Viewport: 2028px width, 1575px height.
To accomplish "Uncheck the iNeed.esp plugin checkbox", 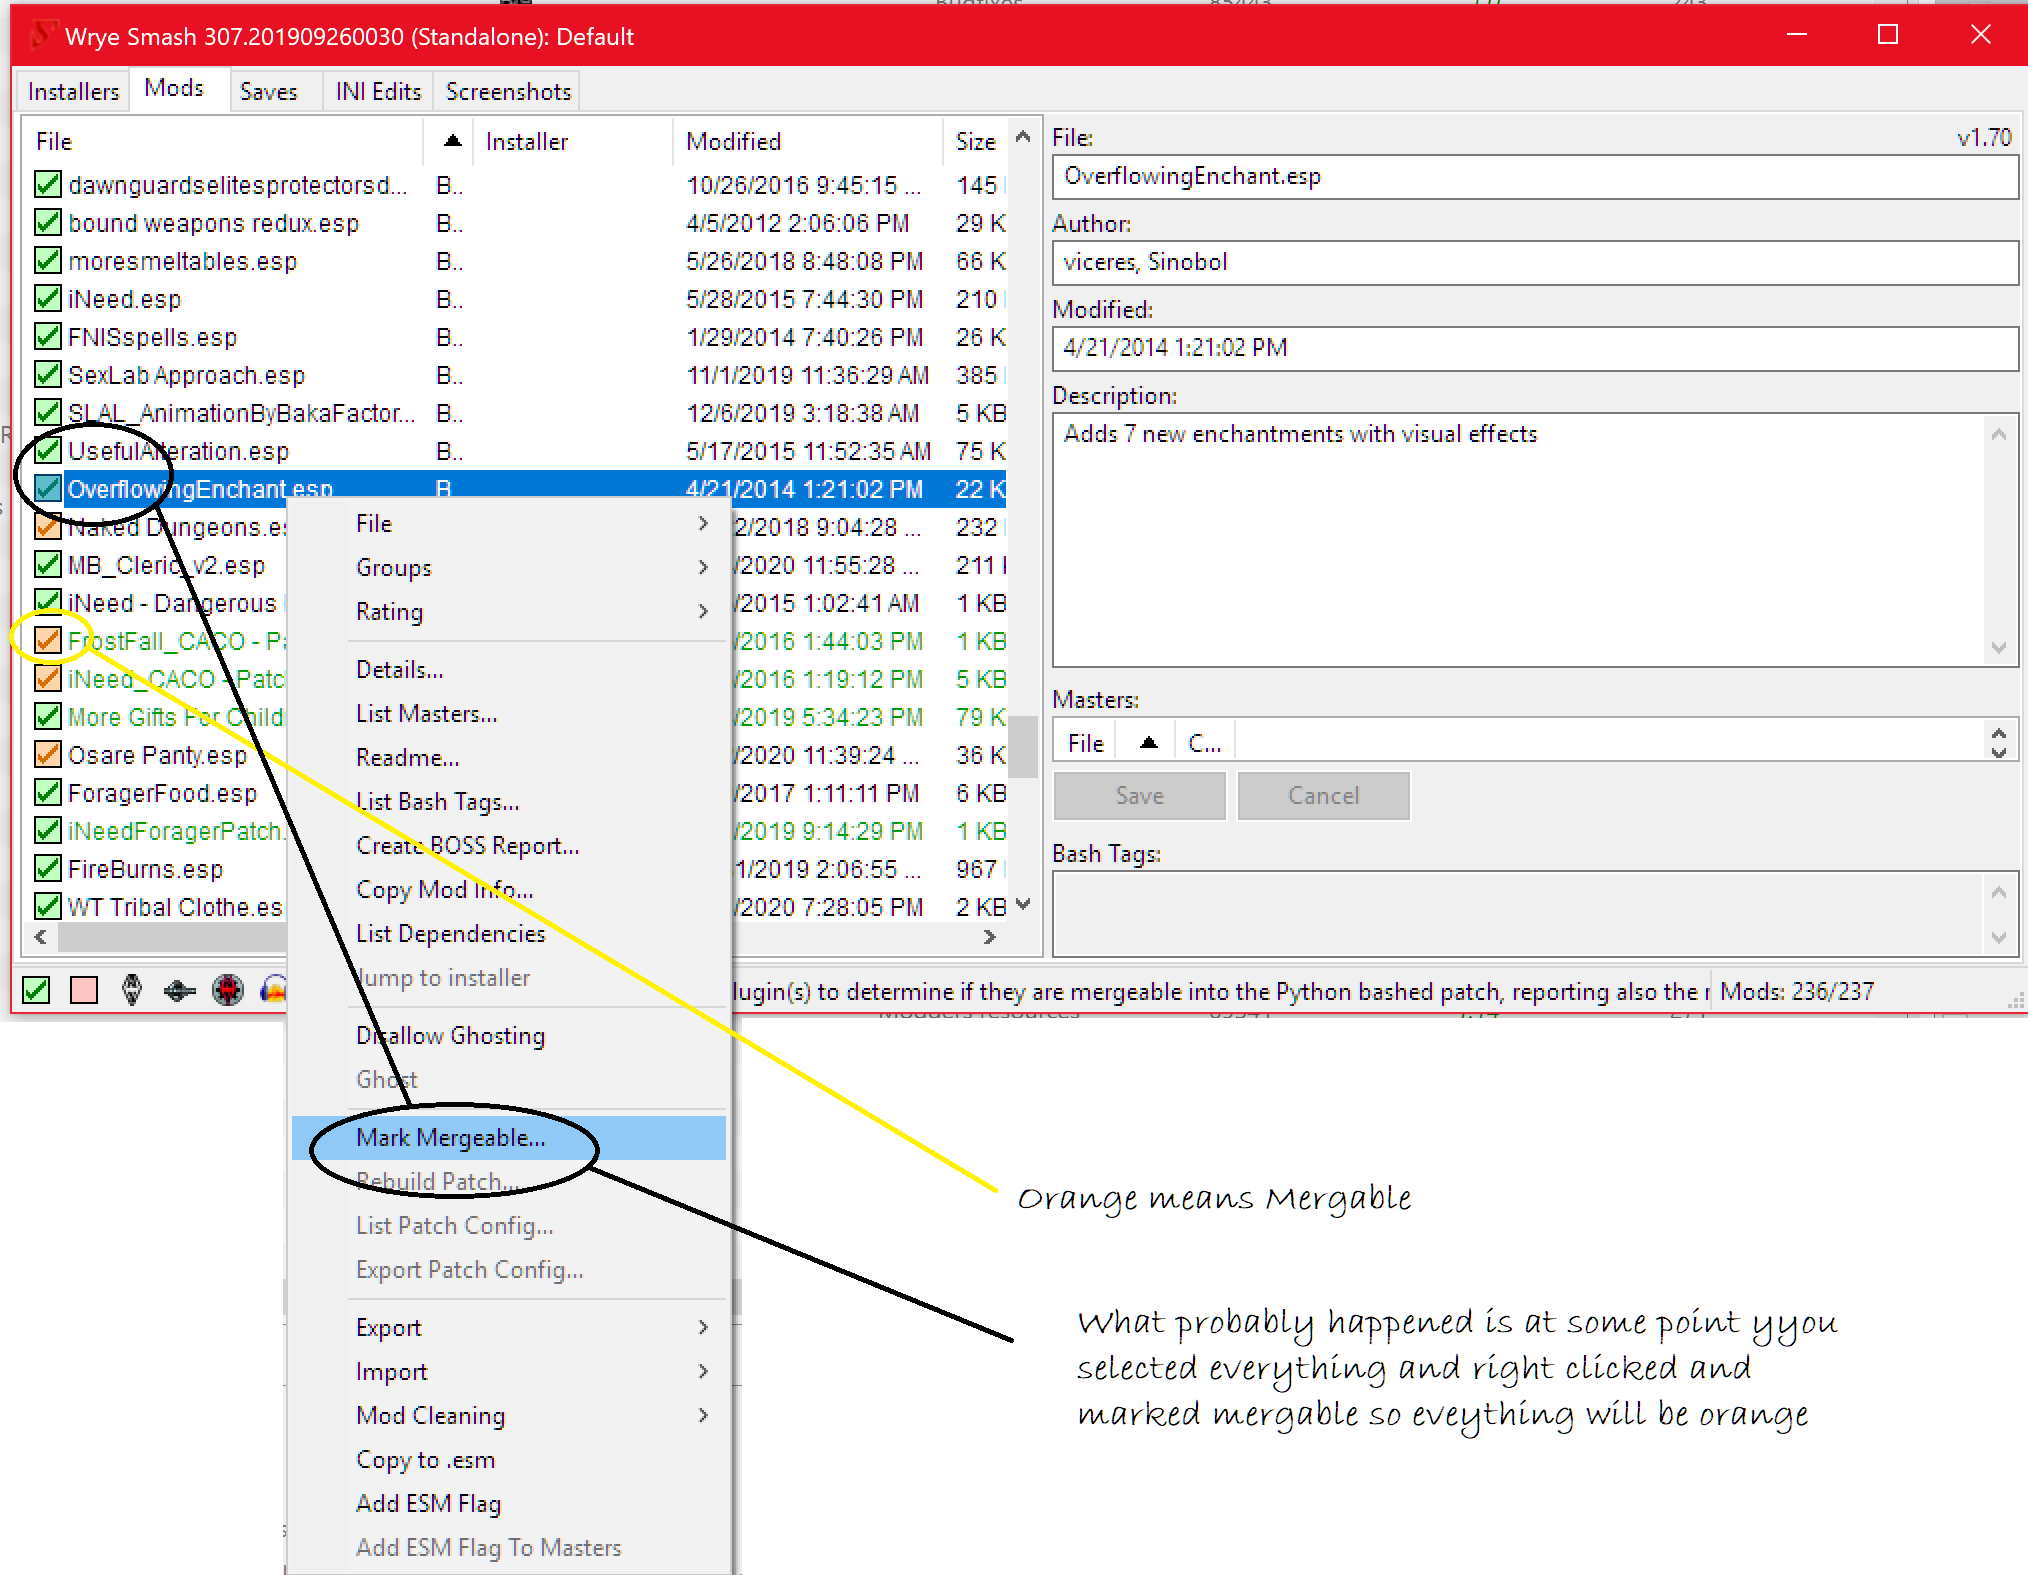I will pyautogui.click(x=47, y=298).
